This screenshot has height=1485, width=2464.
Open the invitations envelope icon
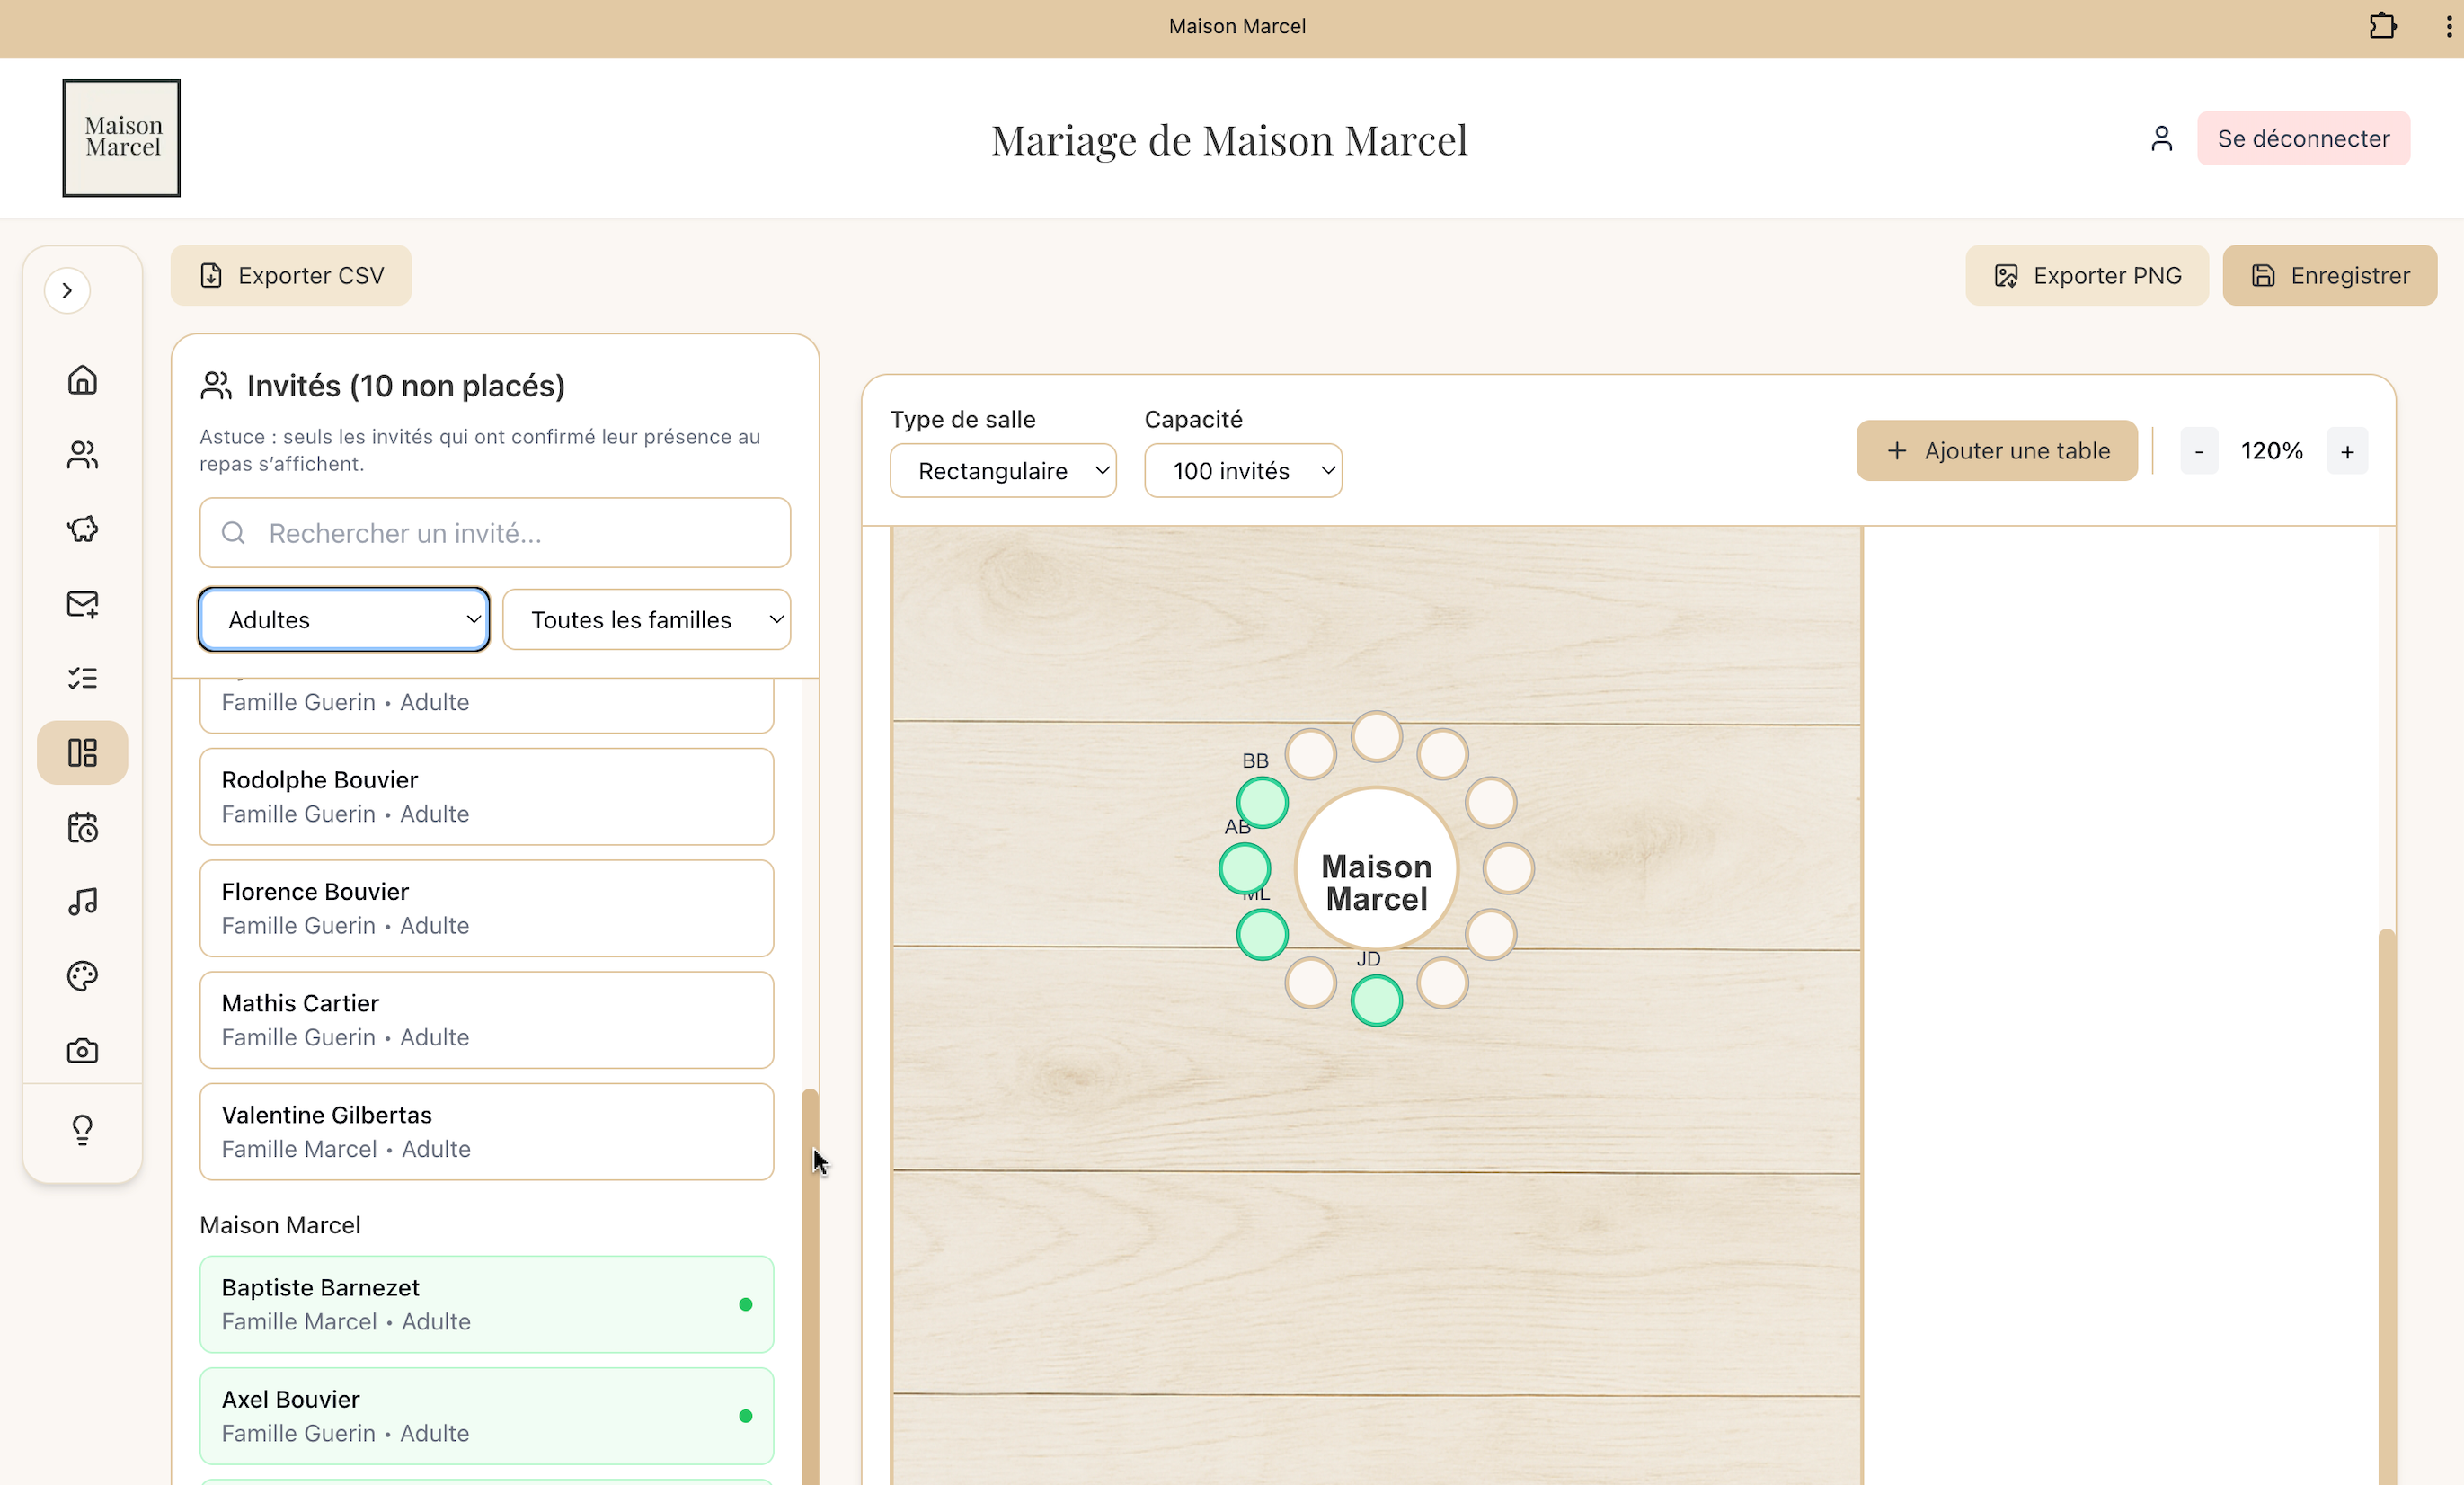click(x=82, y=604)
